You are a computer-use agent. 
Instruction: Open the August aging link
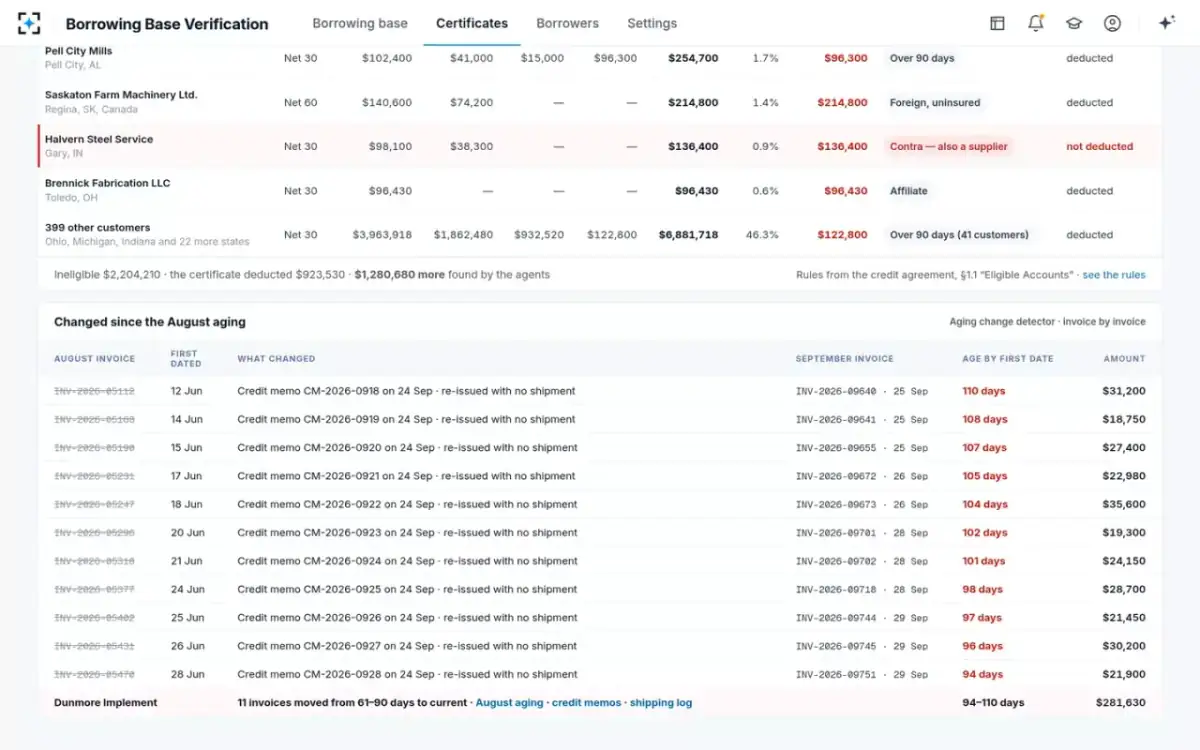[x=509, y=703]
